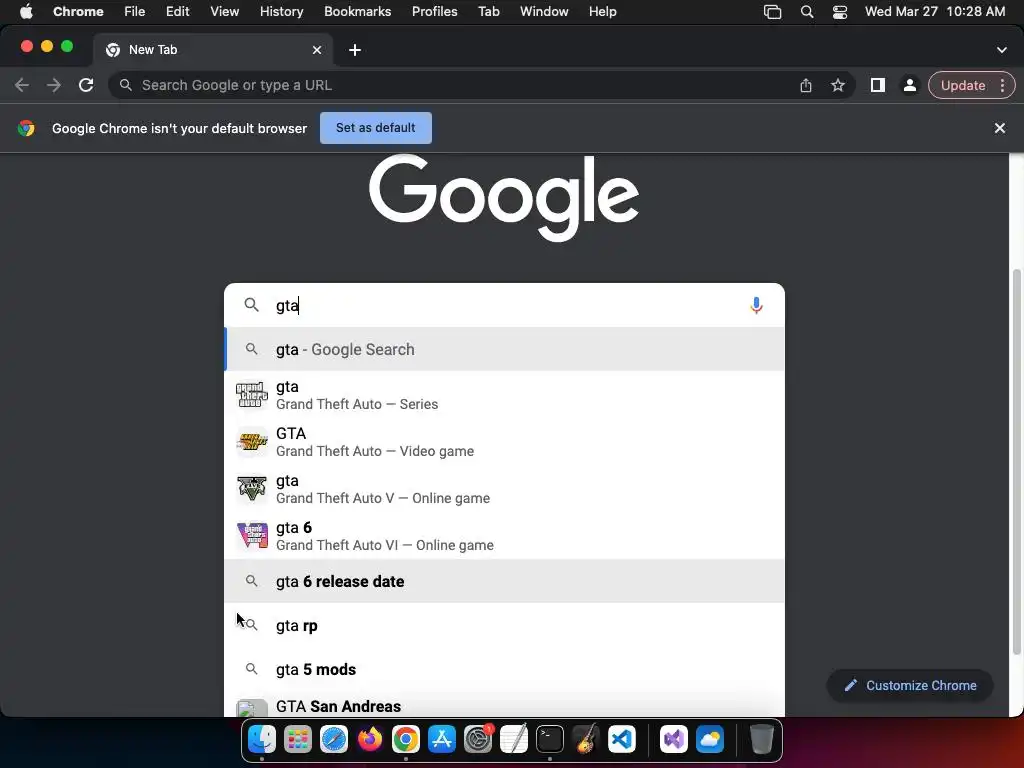
Task: Select 'gta rp' suggestion
Action: pyautogui.click(x=504, y=626)
